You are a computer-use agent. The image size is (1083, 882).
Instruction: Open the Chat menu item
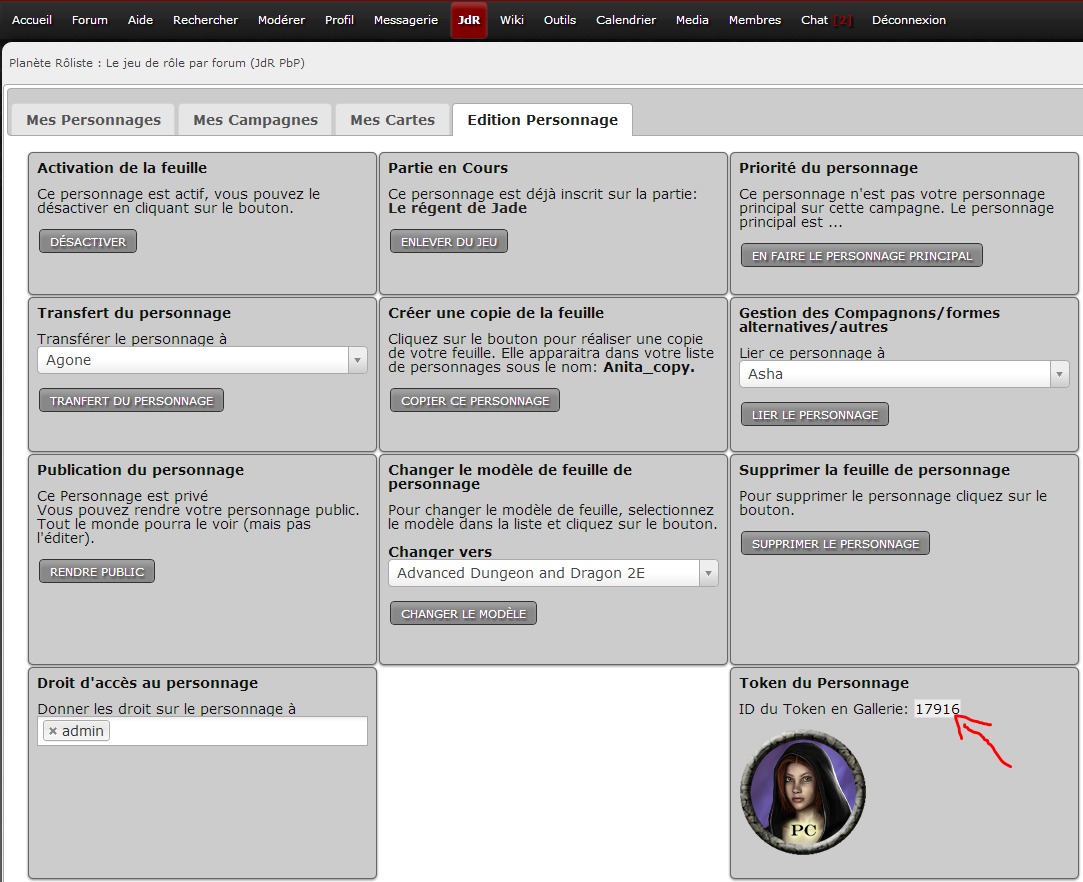pos(825,20)
